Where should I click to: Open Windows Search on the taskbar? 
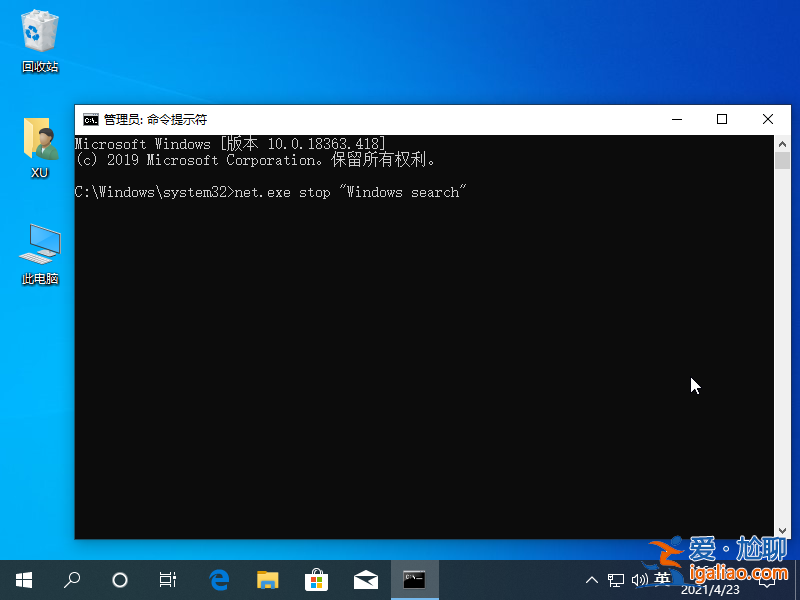[71, 580]
